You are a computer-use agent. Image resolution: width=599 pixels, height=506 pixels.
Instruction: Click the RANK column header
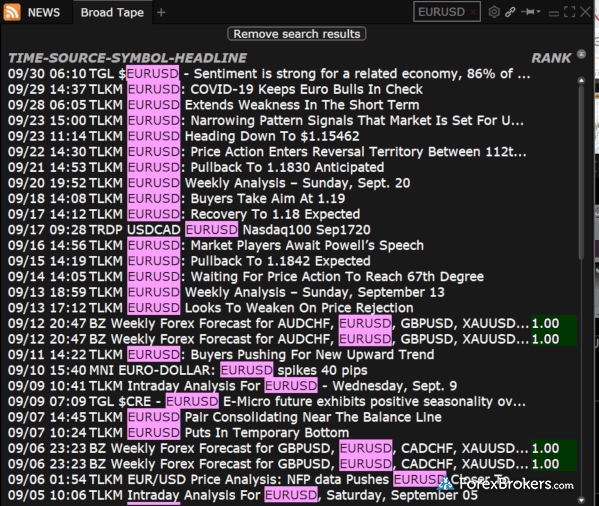pos(551,58)
